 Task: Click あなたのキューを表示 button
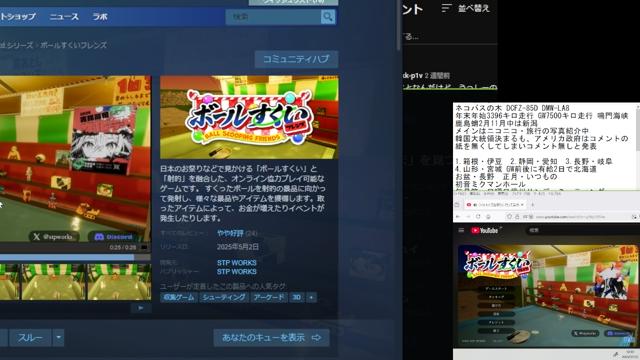click(x=271, y=338)
